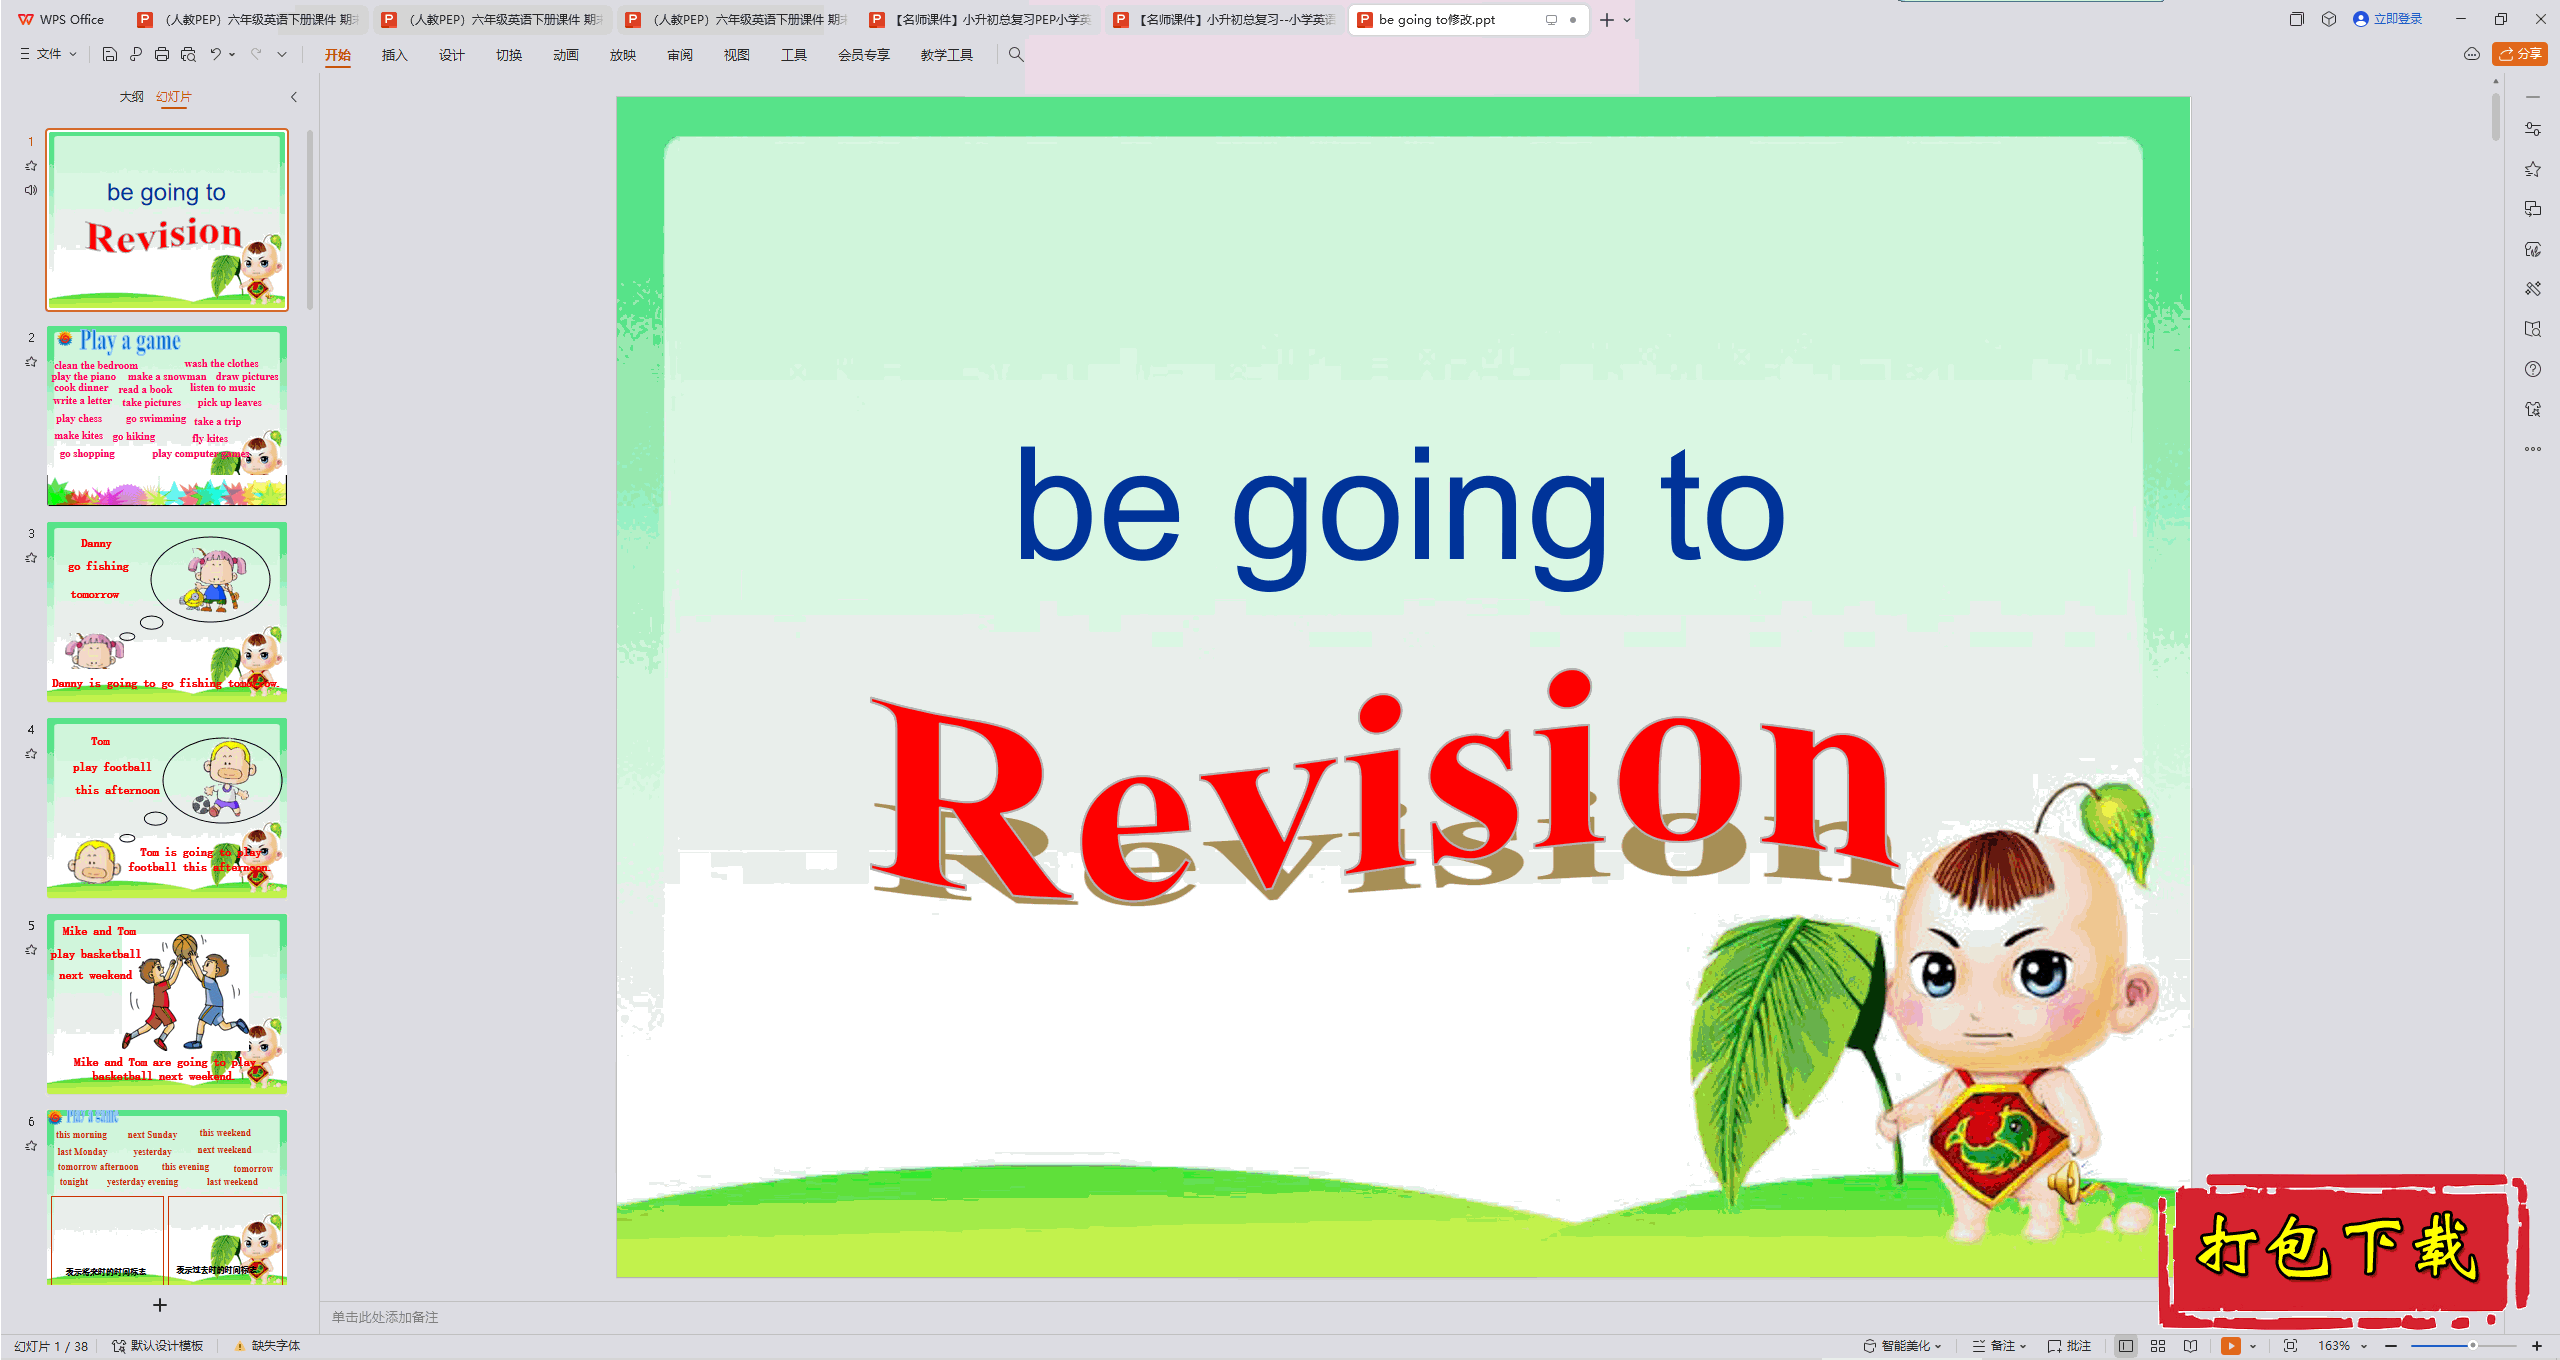The height and width of the screenshot is (1360, 2560).
Task: Adjust the zoom slider handle
Action: coord(2472,1346)
